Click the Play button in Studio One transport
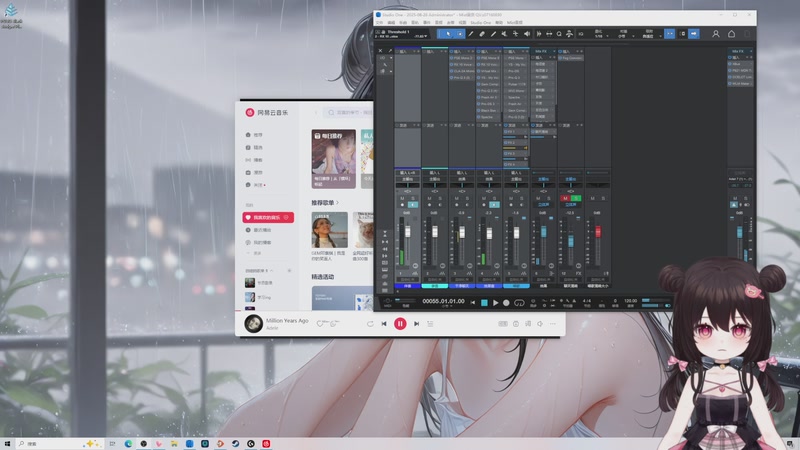The height and width of the screenshot is (450, 800). point(495,303)
